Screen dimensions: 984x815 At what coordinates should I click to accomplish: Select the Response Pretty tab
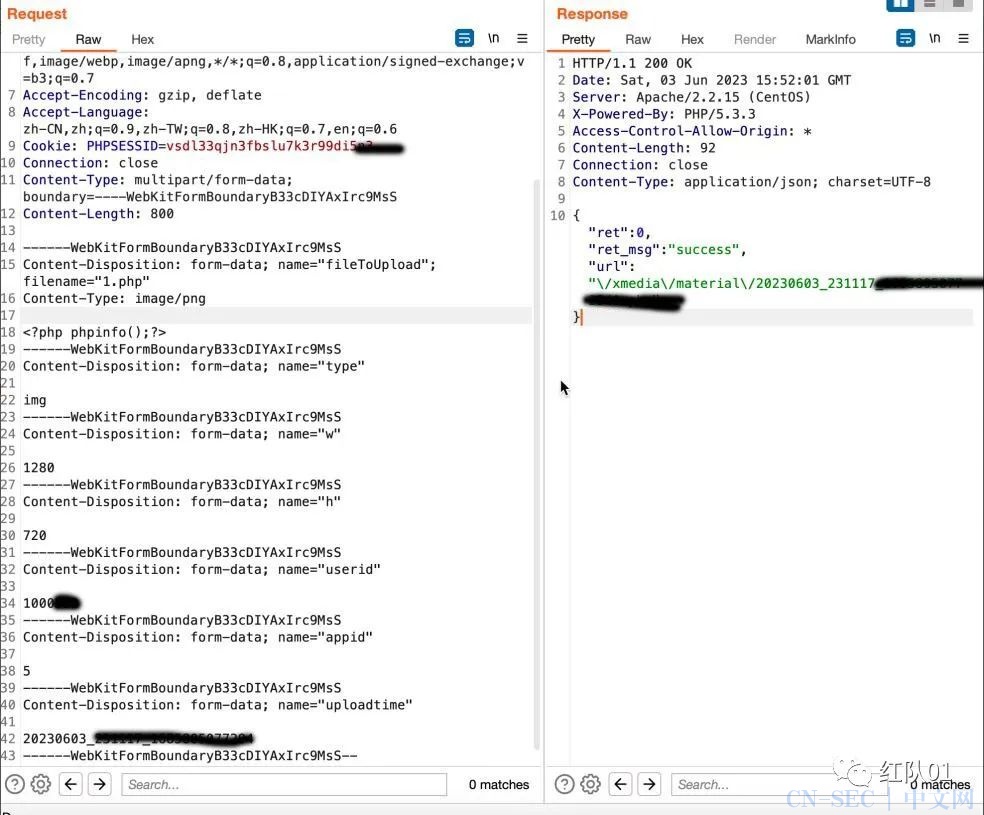(578, 40)
